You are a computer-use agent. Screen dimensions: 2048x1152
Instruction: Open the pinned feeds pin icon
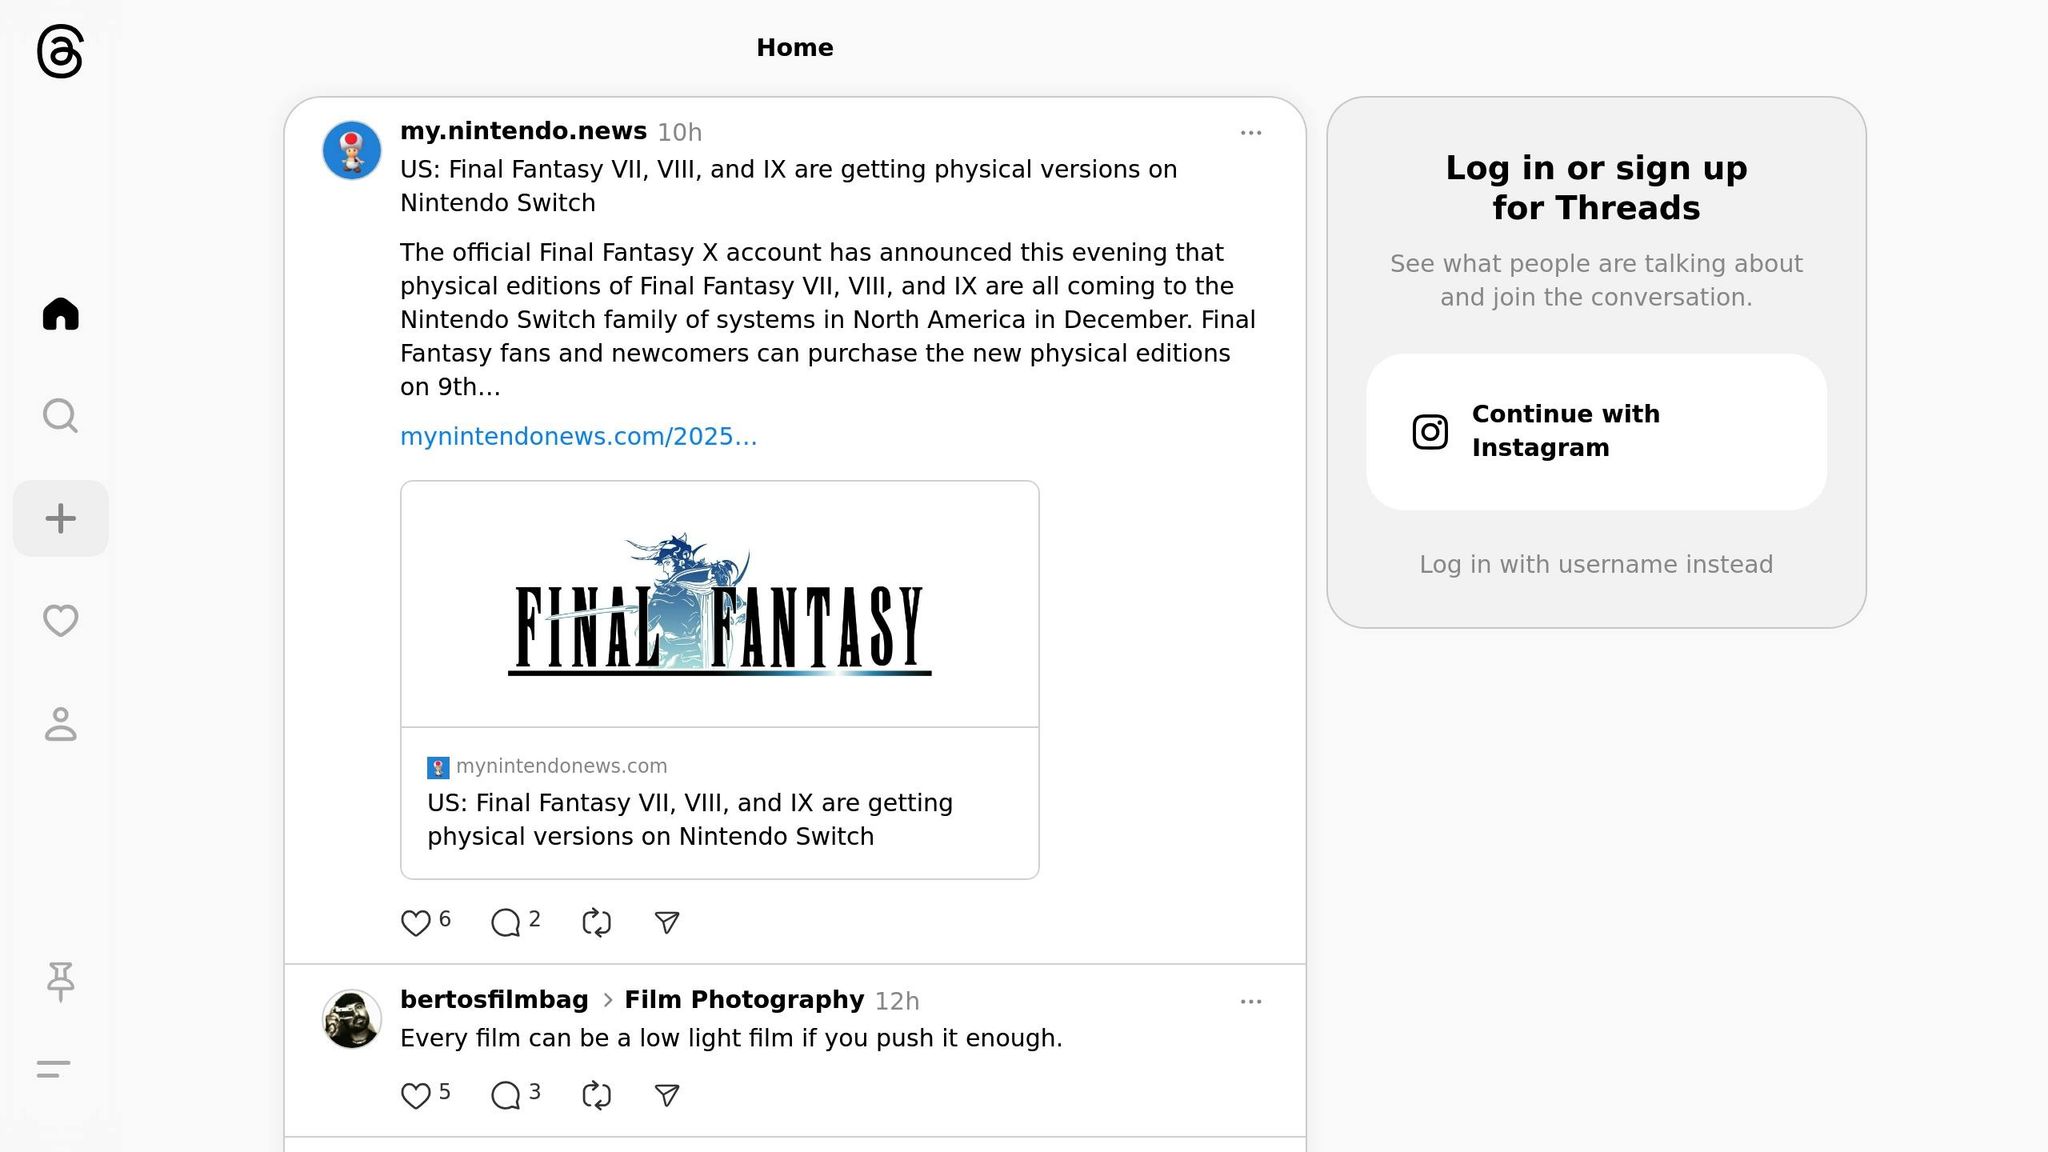61,981
